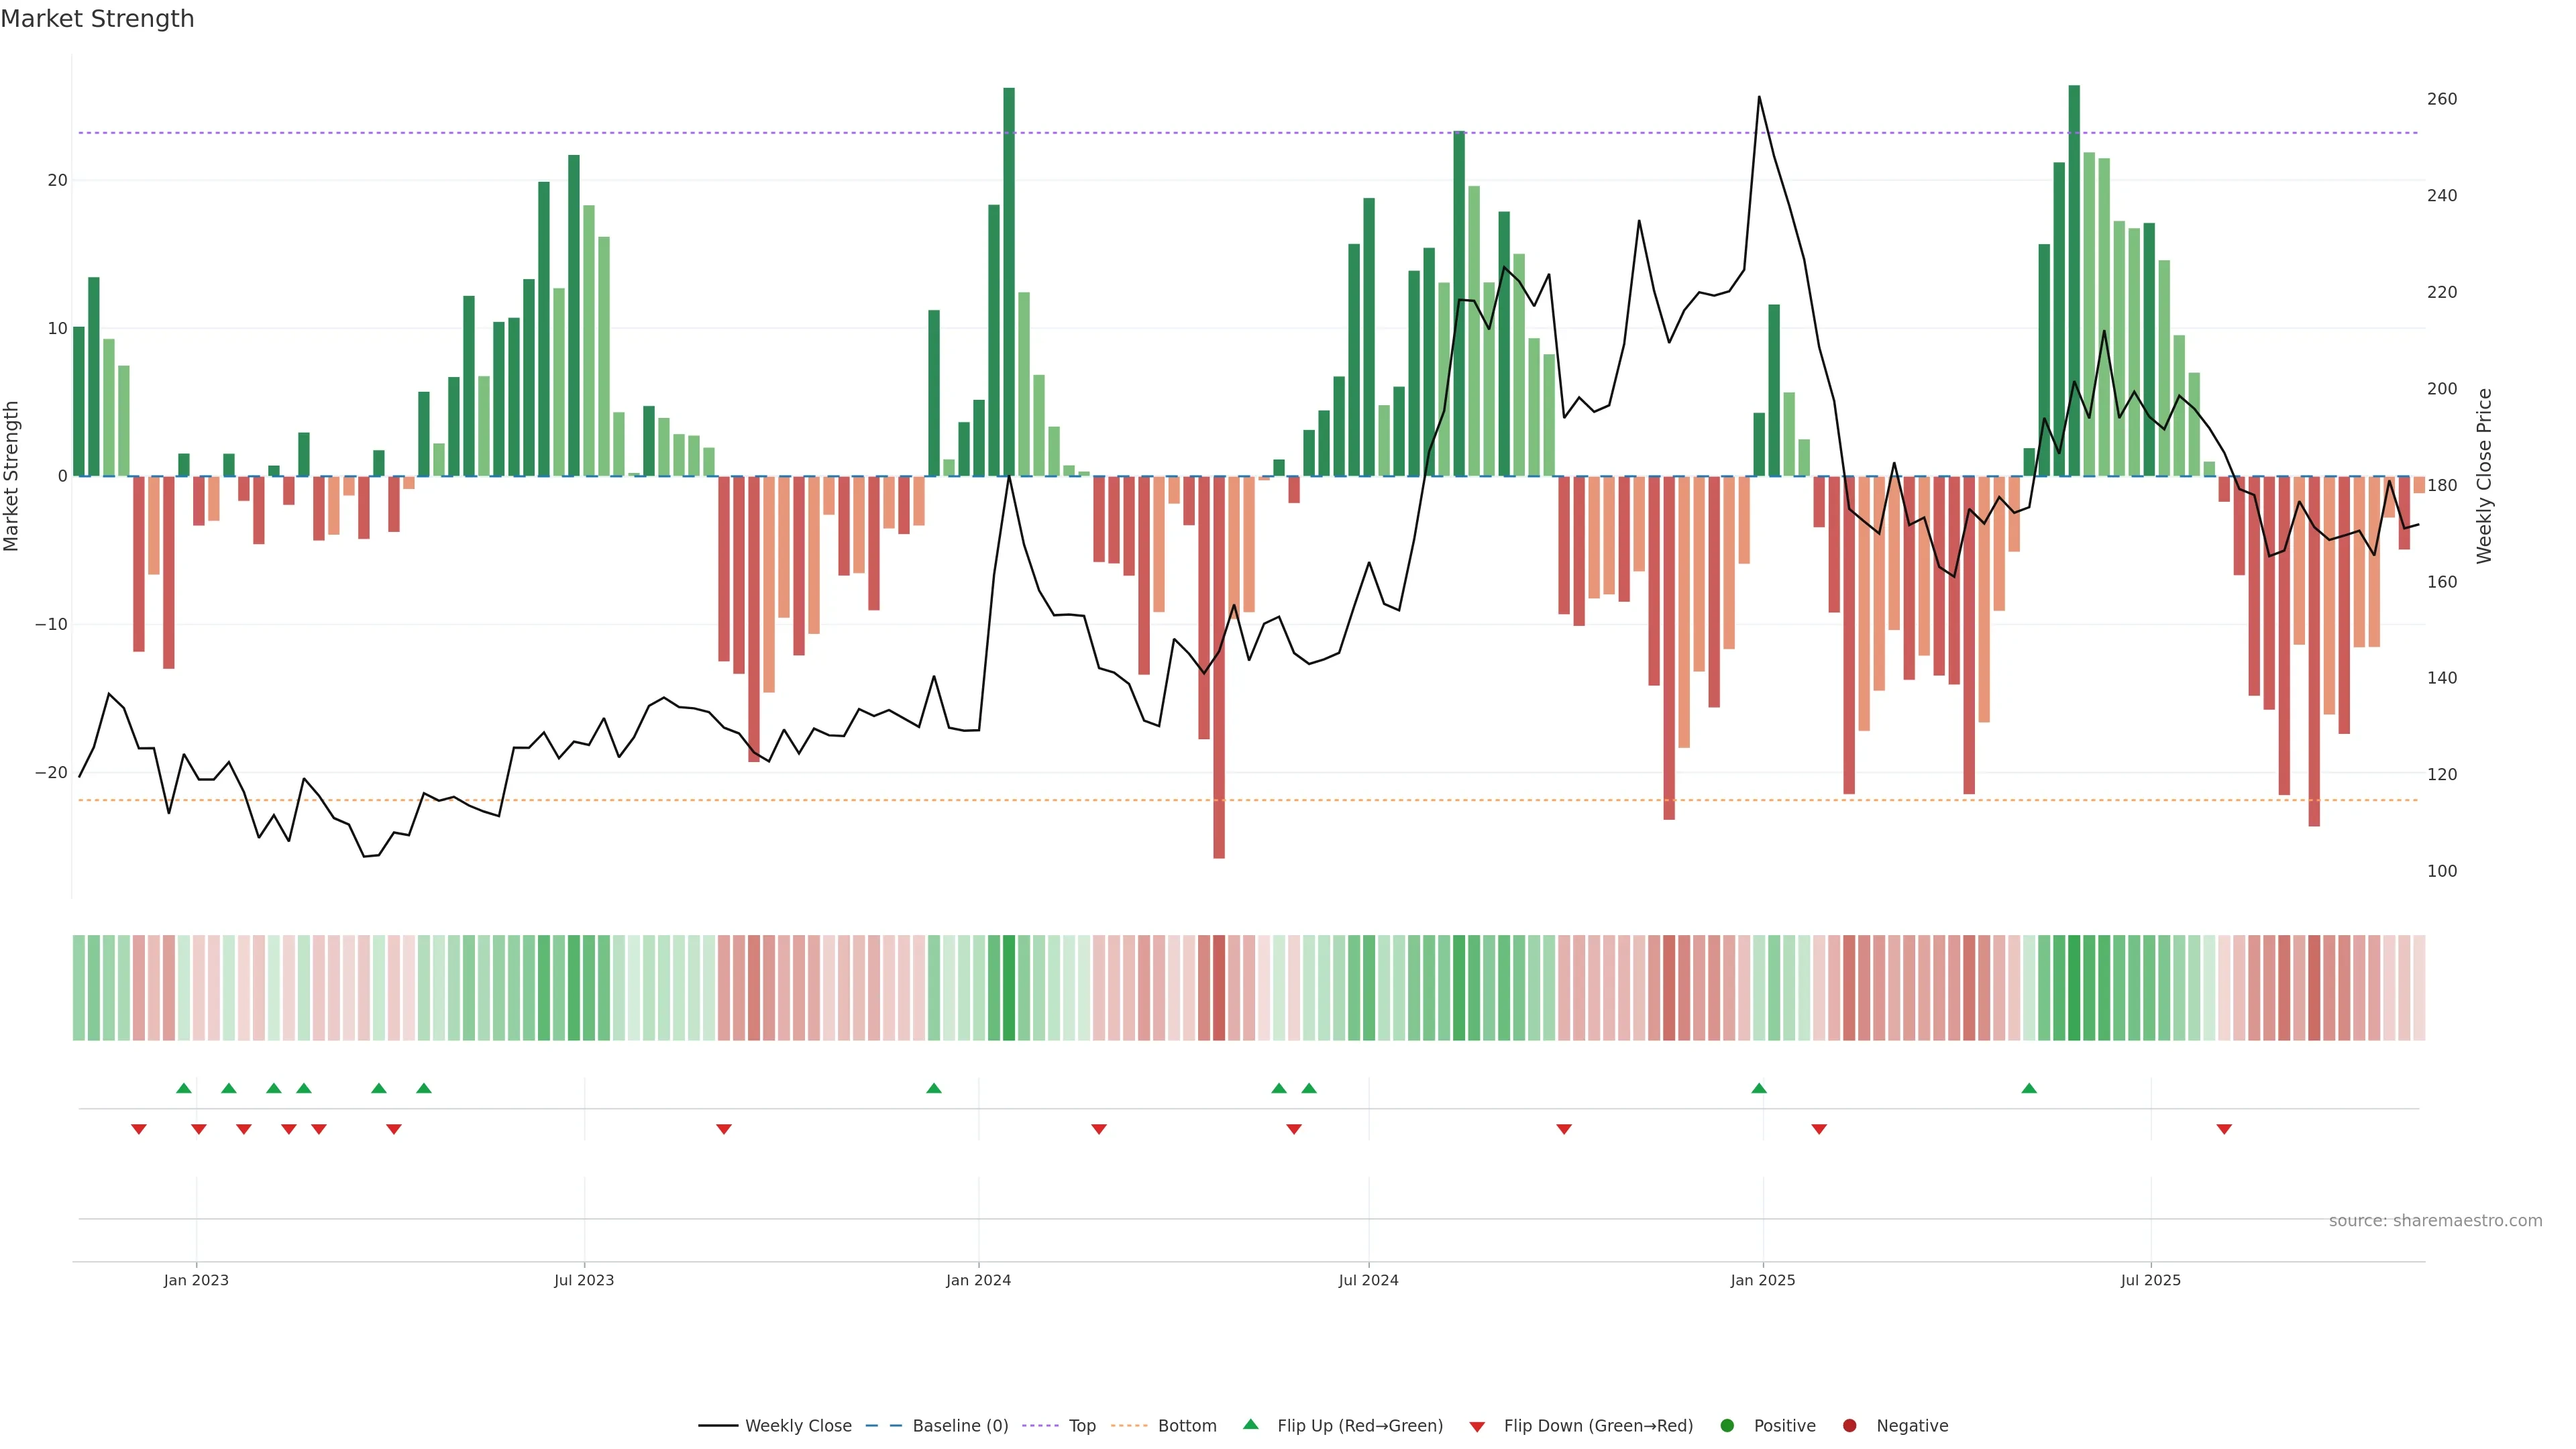Toggle the Weekly Close legend label
The width and height of the screenshot is (2576, 1449).
798,1426
